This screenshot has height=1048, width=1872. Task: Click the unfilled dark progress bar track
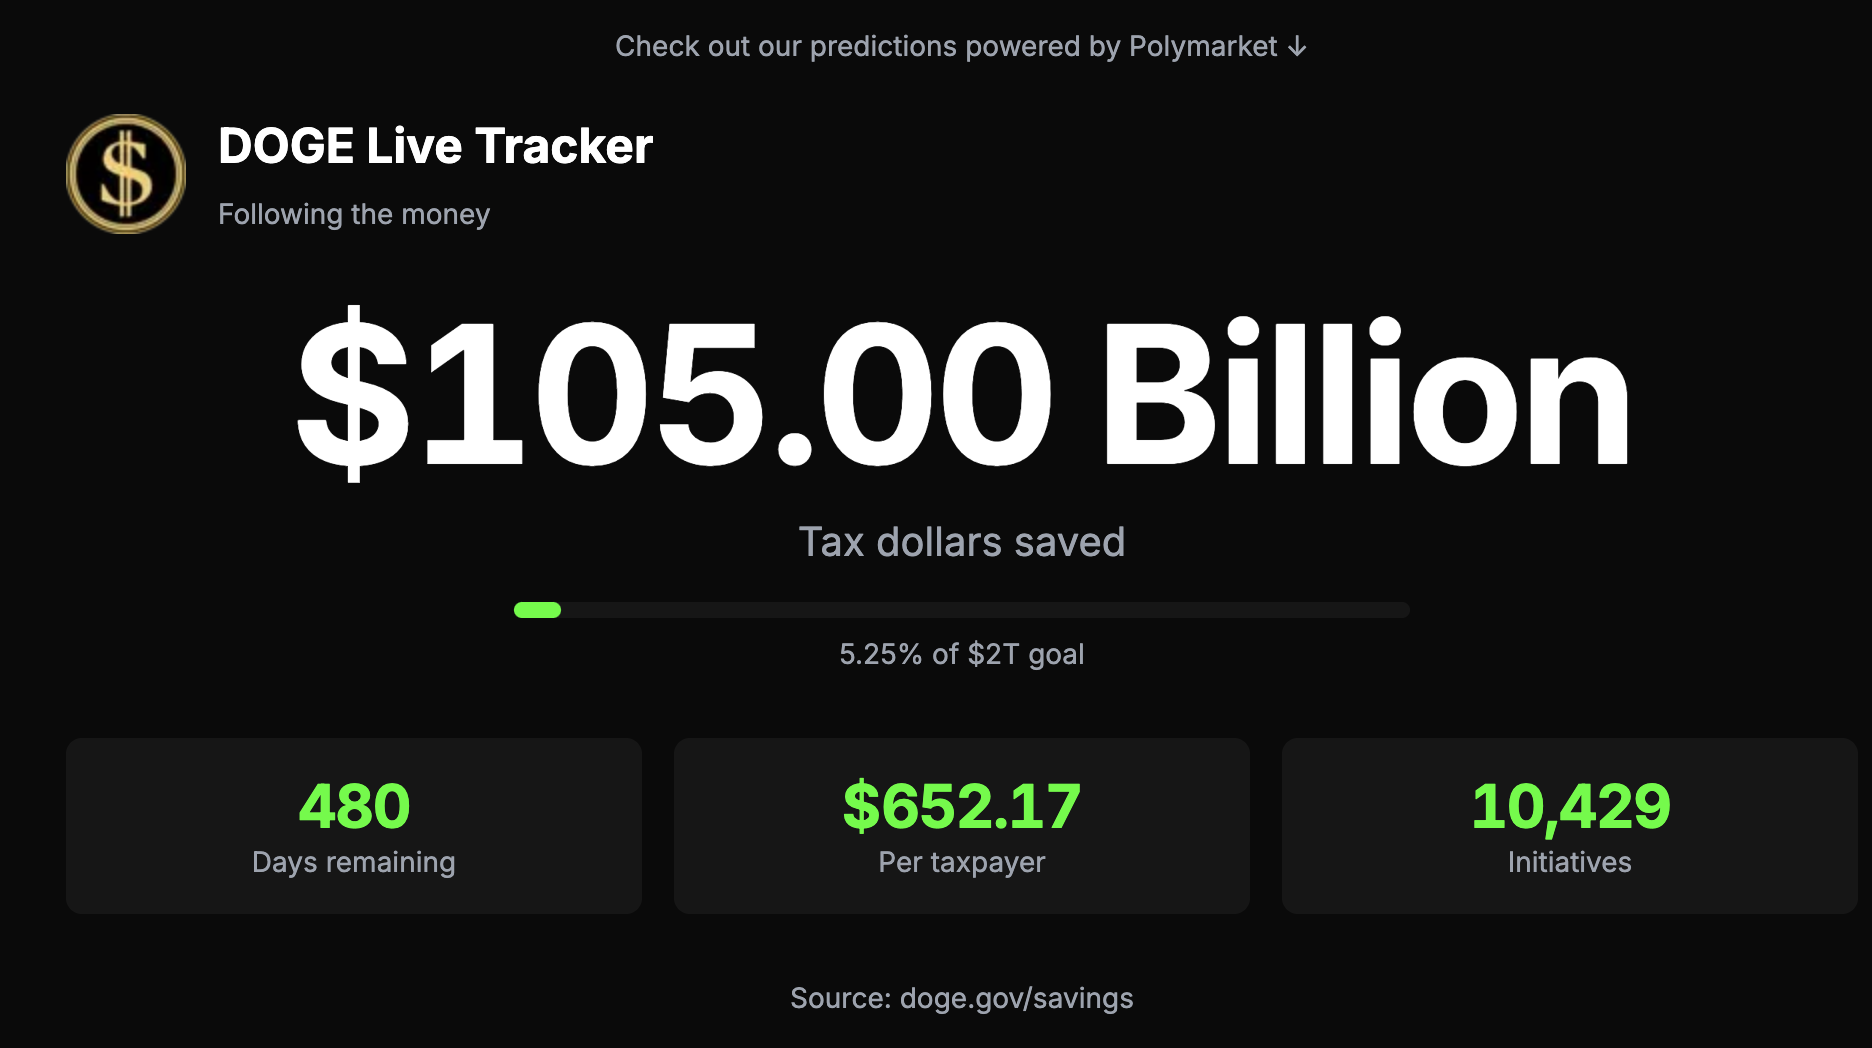click(985, 610)
